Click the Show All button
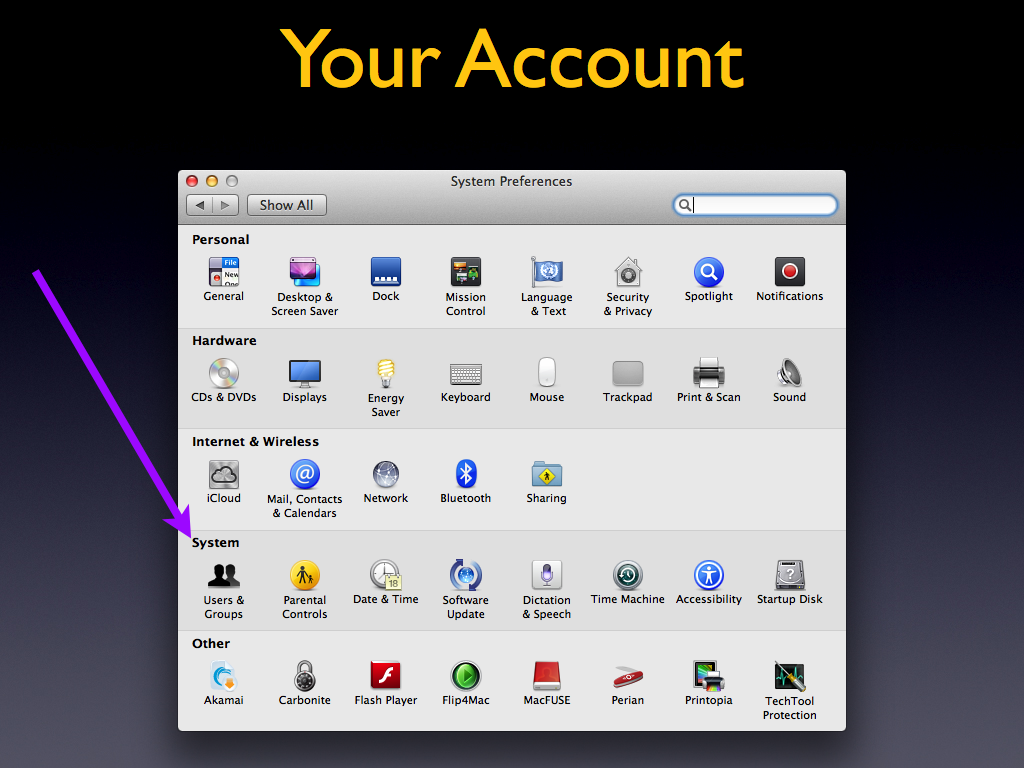Viewport: 1024px width, 768px height. 287,205
